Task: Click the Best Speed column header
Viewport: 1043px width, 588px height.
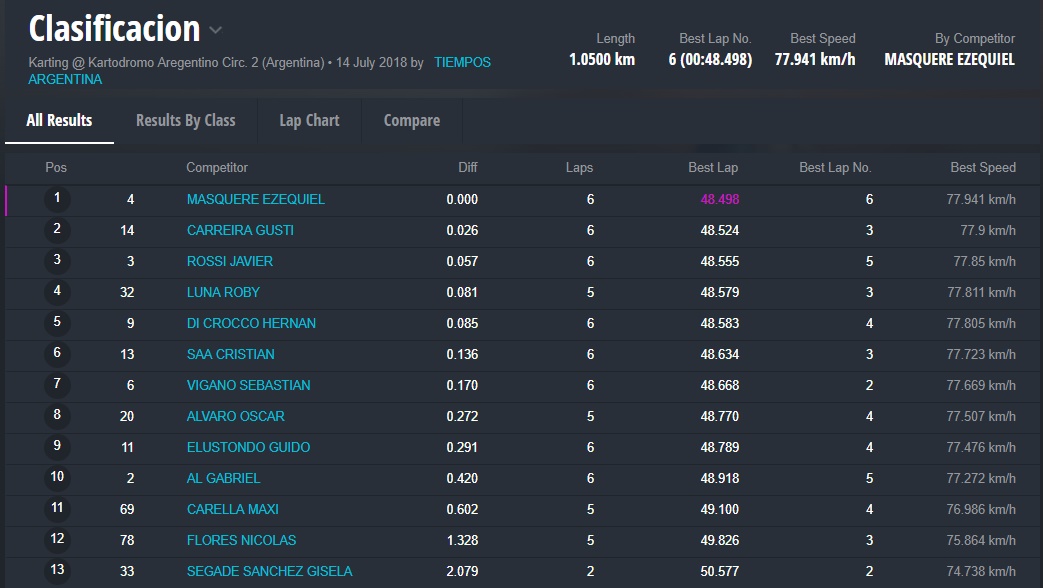Action: pos(982,168)
